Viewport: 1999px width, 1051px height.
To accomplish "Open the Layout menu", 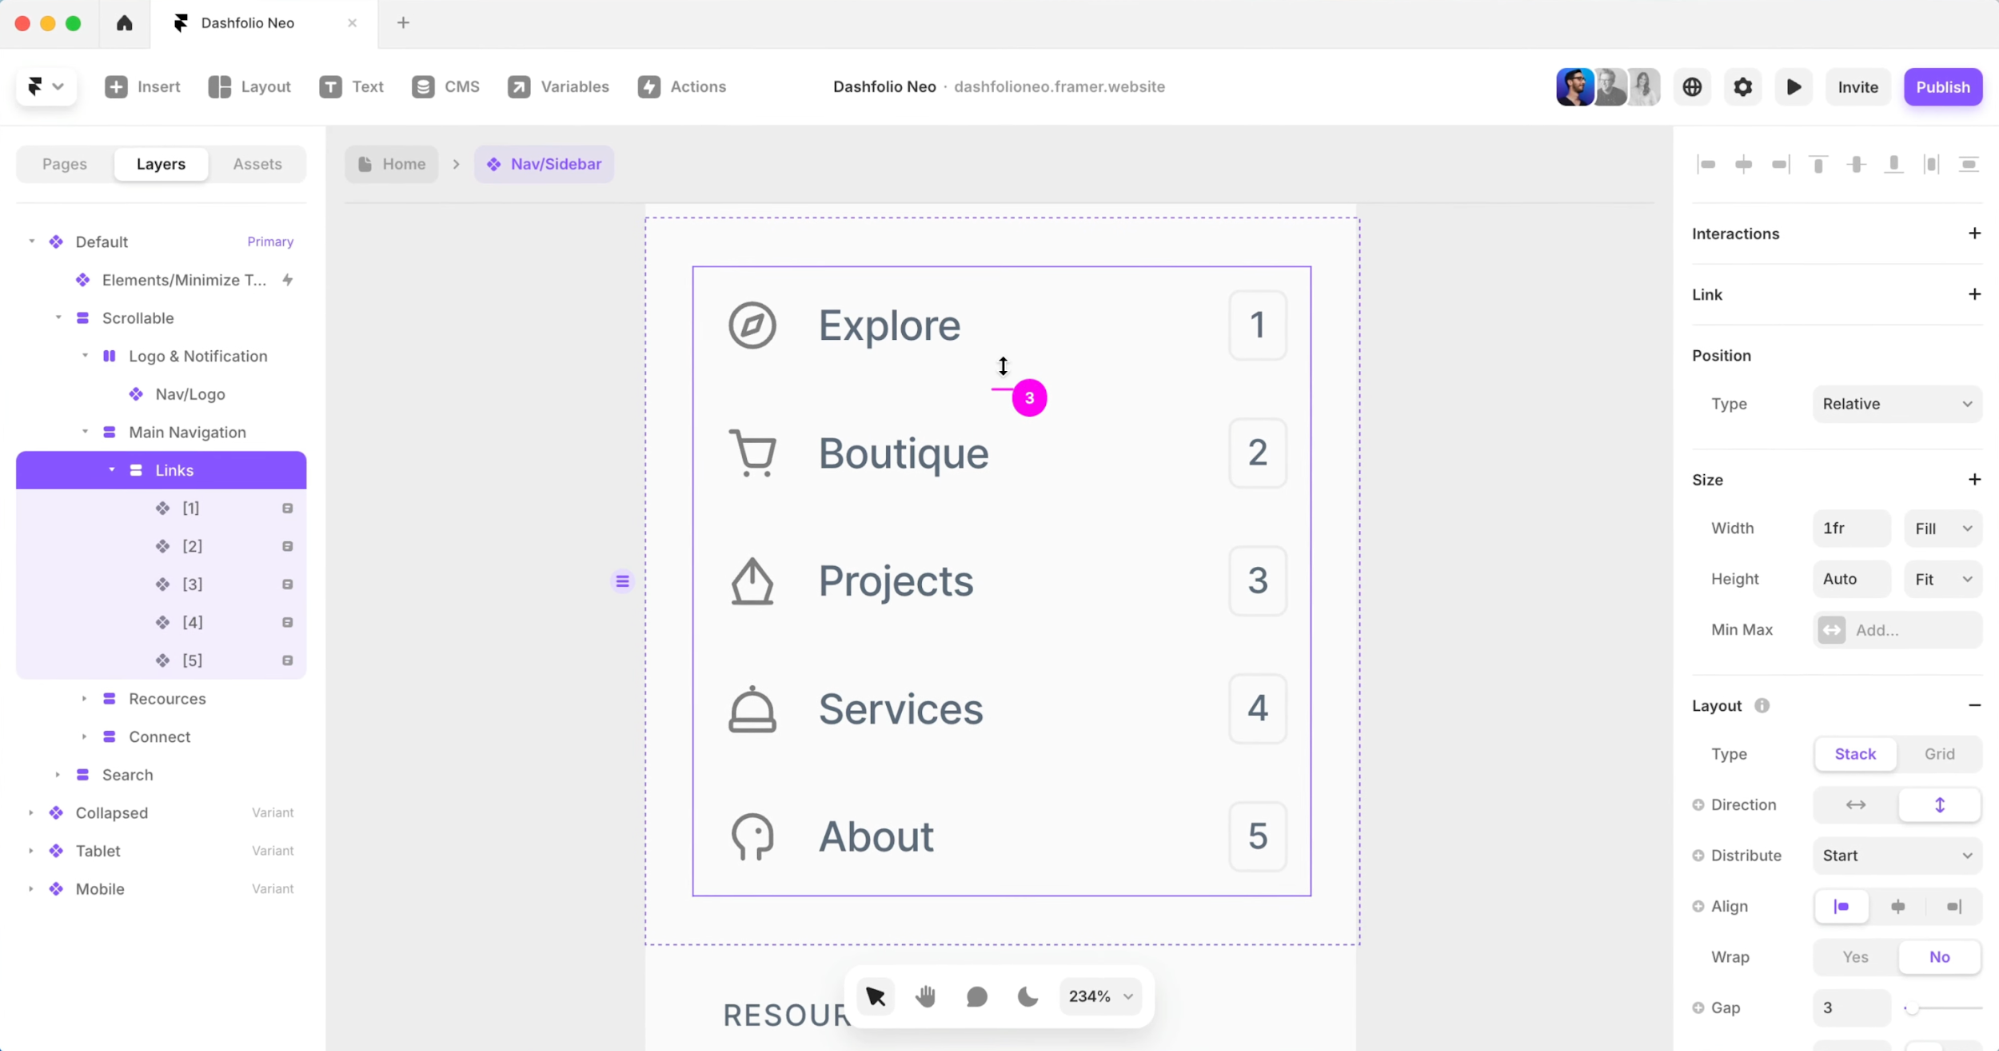I will 250,87.
